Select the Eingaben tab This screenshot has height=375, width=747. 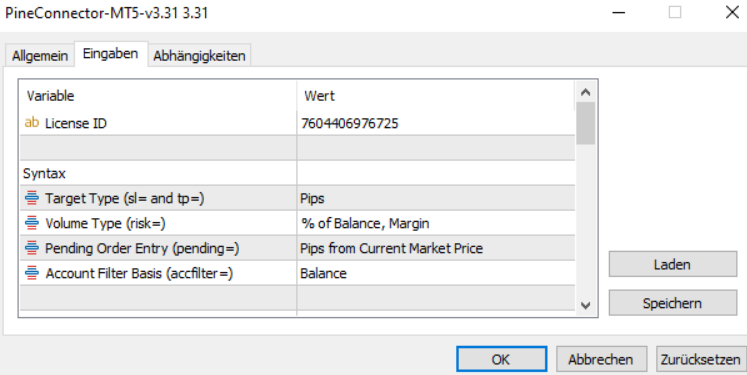[111, 54]
